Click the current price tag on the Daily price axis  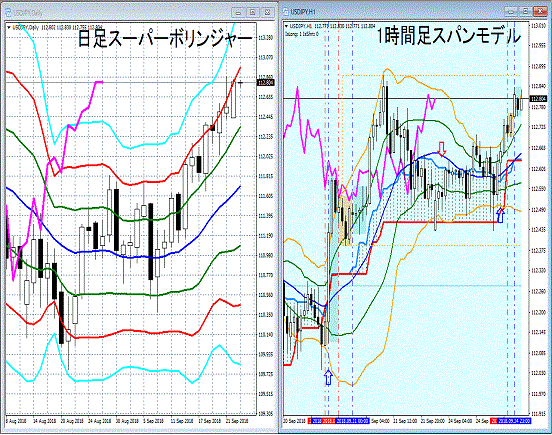(266, 83)
